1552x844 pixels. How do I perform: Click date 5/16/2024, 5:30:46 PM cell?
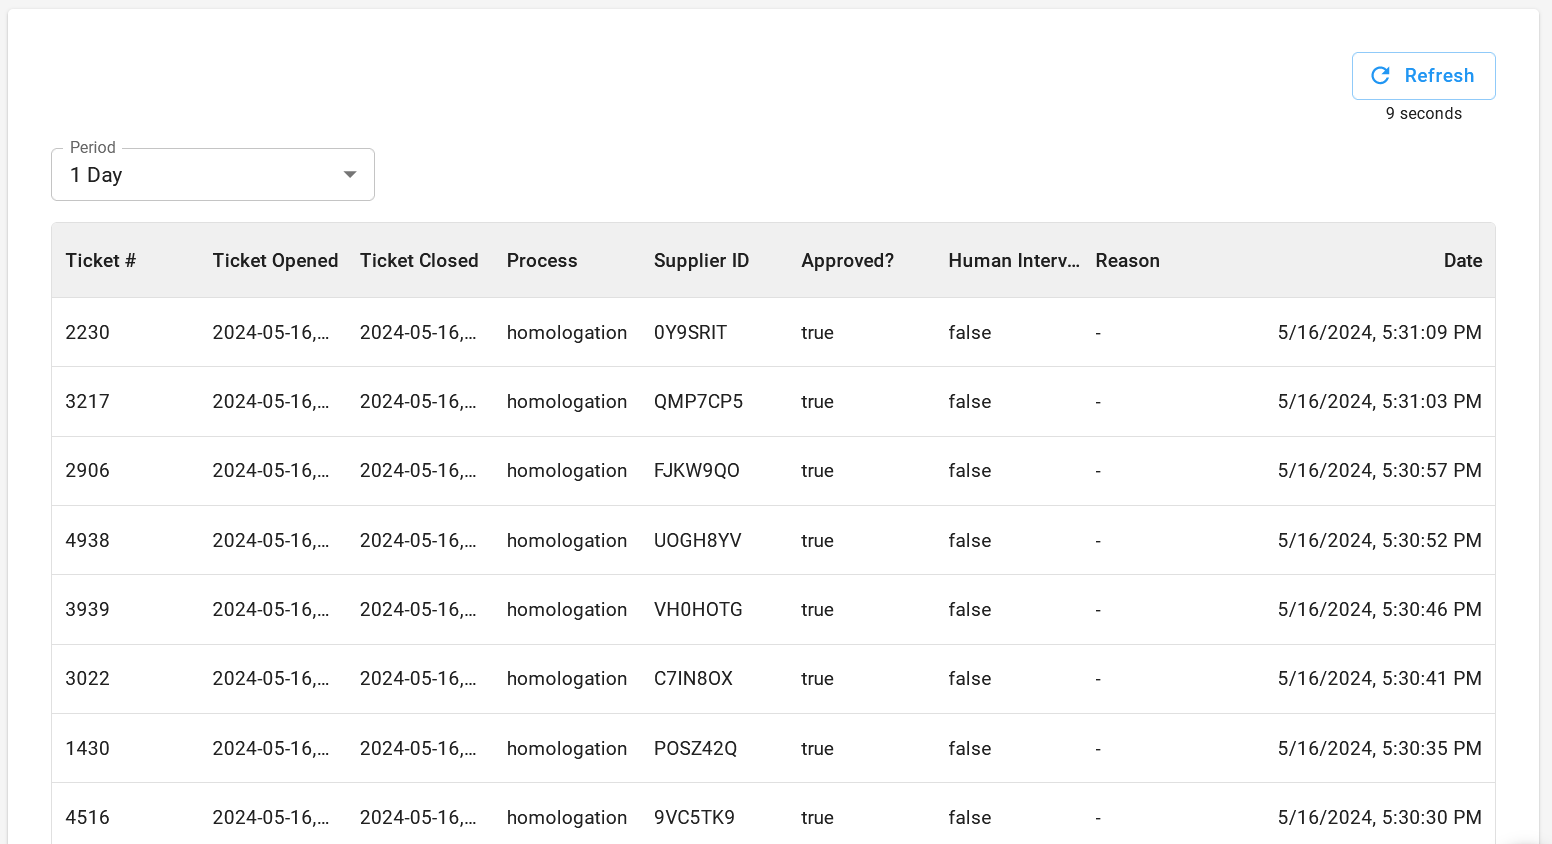(1379, 610)
